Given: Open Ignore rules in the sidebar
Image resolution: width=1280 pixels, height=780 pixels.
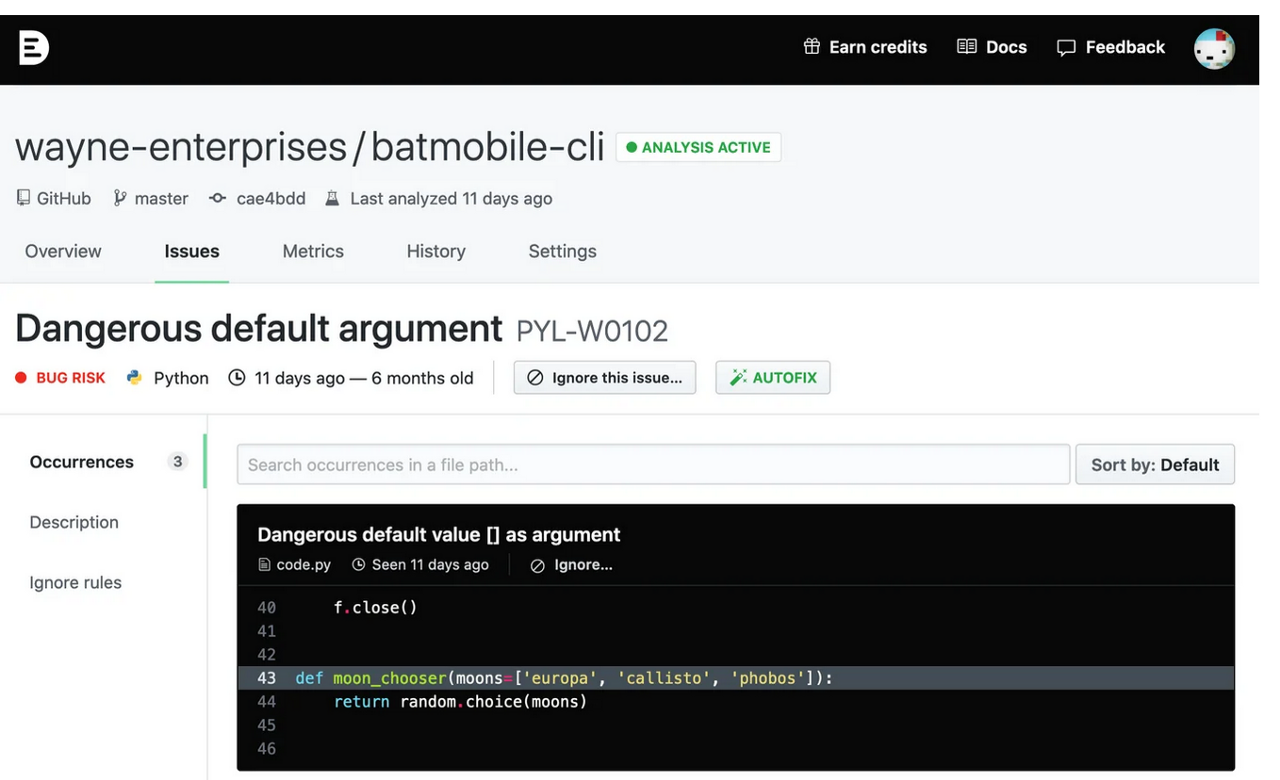Looking at the screenshot, I should point(75,583).
